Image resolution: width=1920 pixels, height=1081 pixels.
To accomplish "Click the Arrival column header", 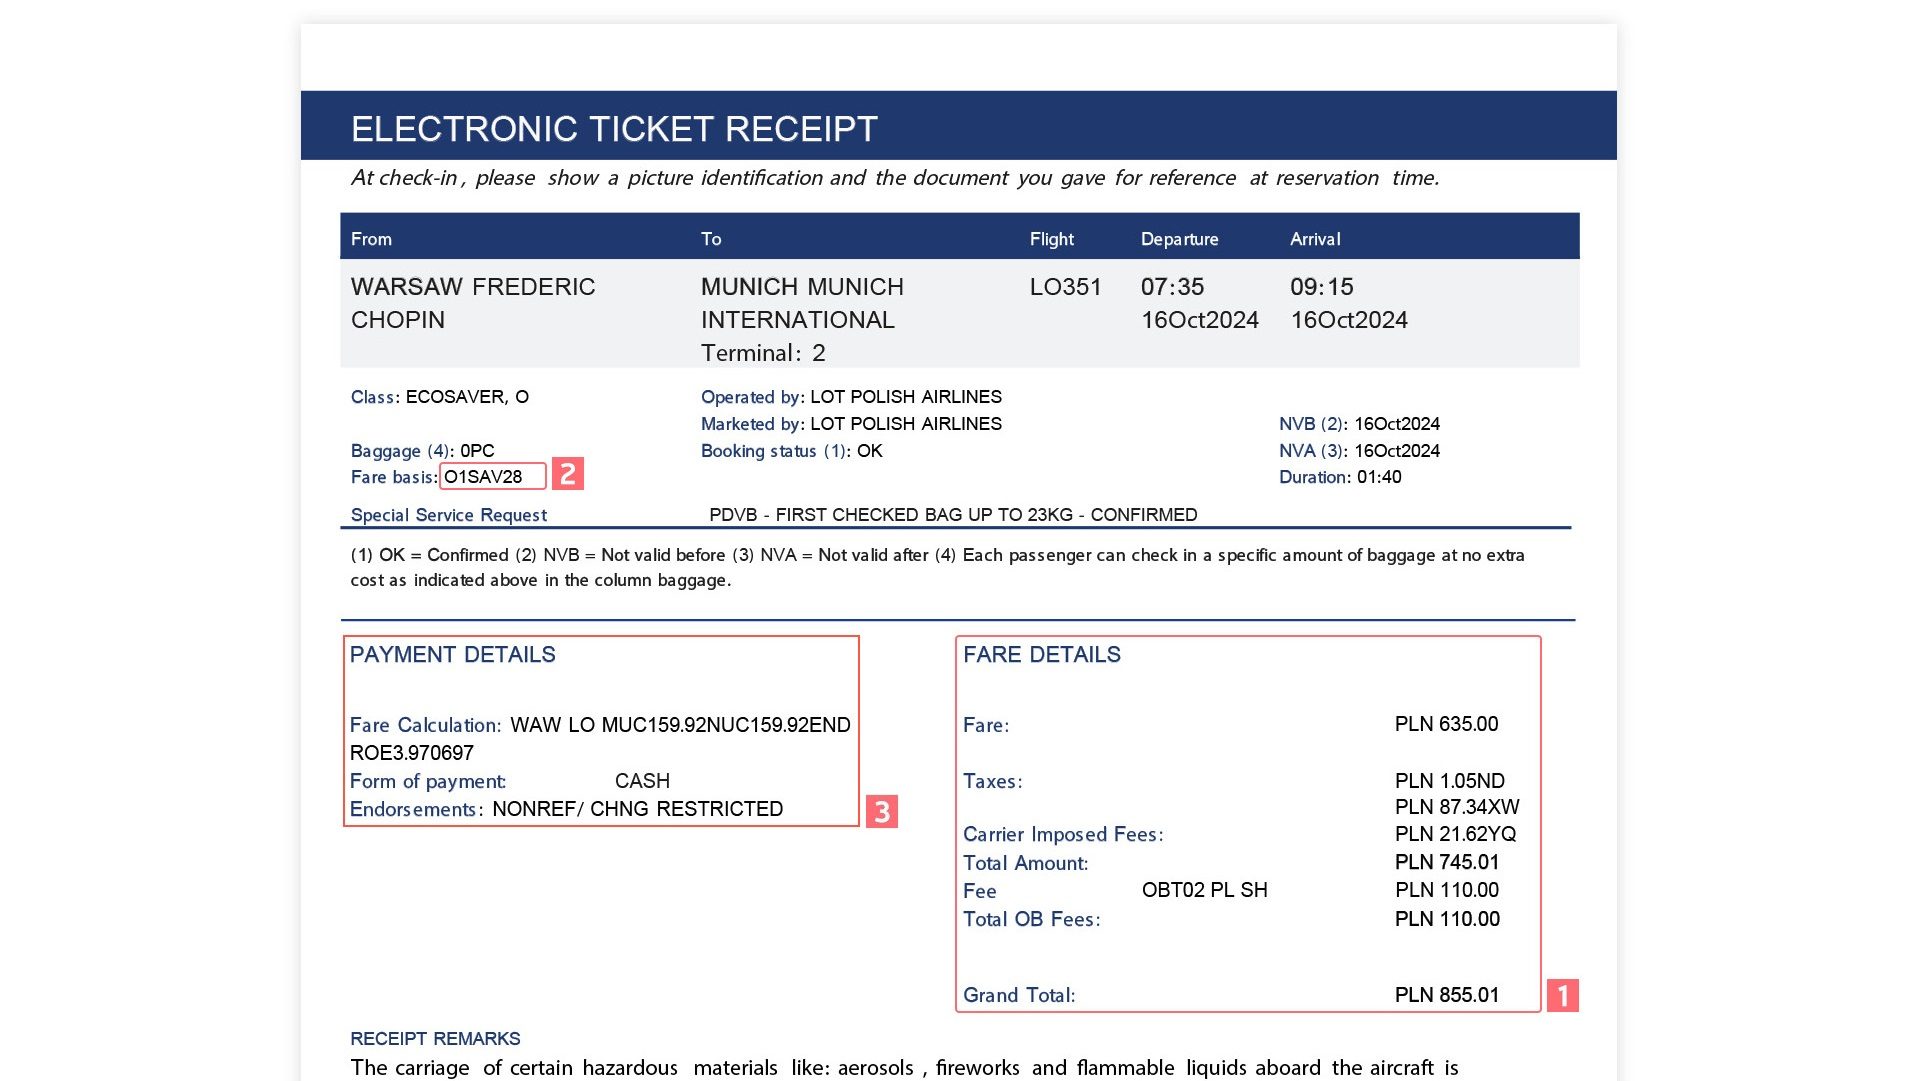I will 1315,239.
